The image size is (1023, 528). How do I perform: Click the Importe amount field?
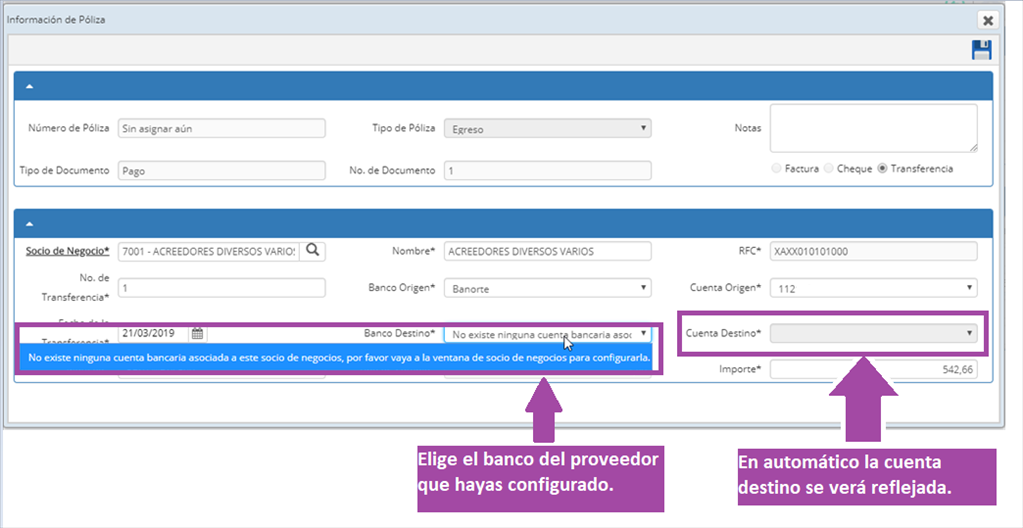[874, 369]
